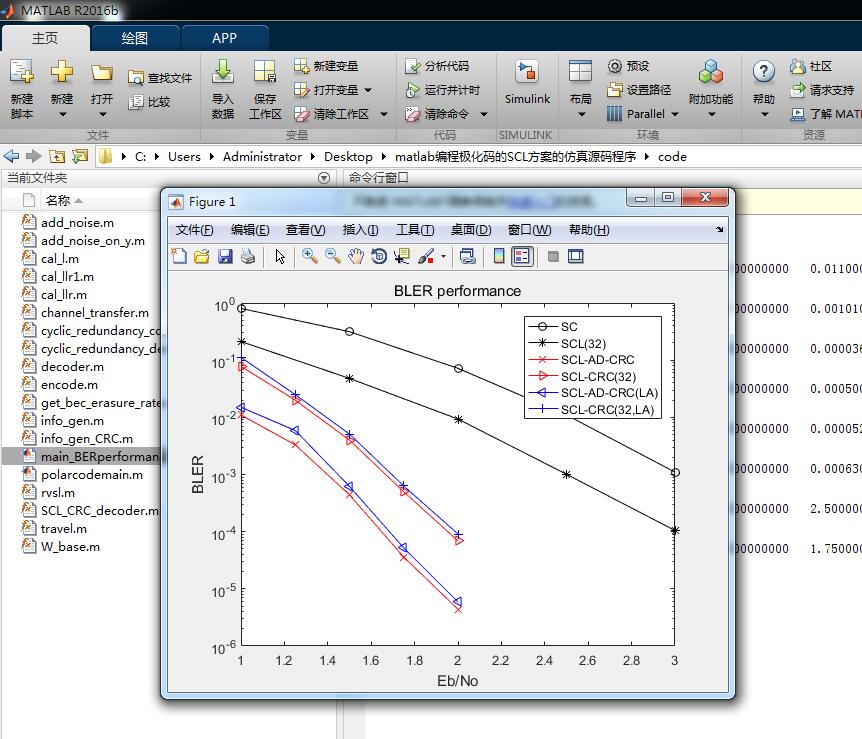The width and height of the screenshot is (862, 739).
Task: Click the Import Data (导入数据) icon
Action: 223,72
